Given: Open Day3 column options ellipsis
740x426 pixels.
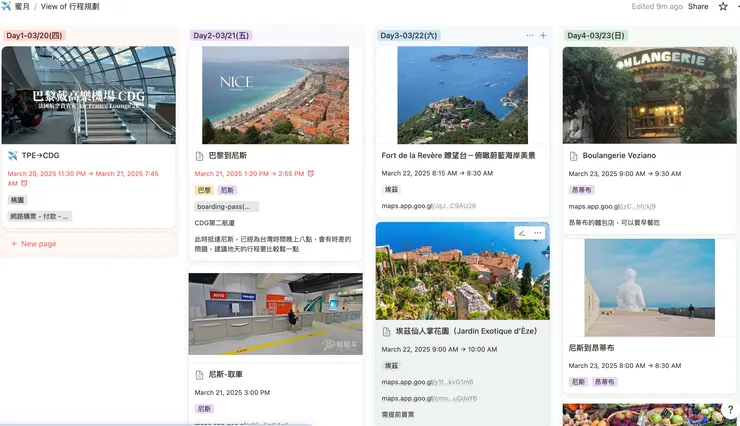Looking at the screenshot, I should [x=530, y=35].
